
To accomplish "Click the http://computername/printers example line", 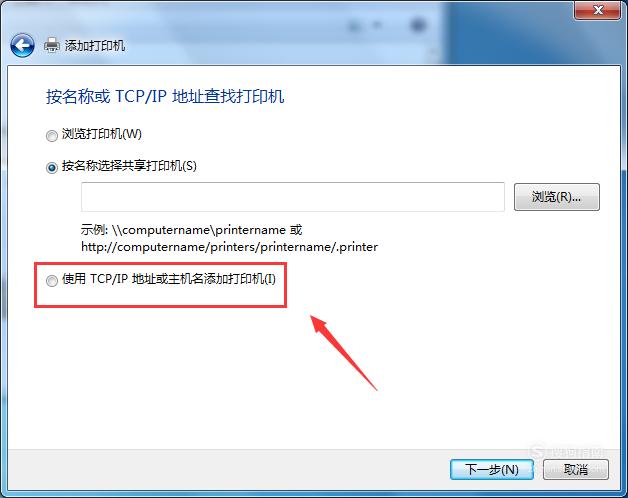I will pos(229,247).
